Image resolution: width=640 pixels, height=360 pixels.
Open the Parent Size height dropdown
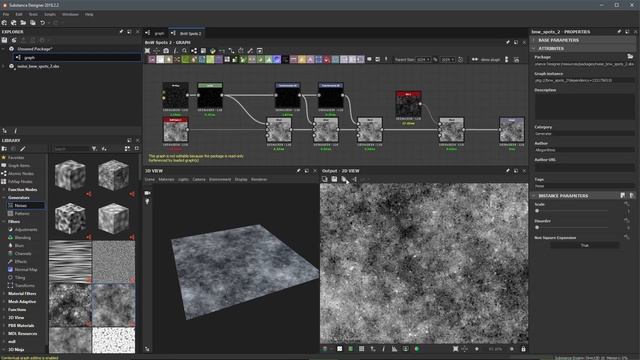[x=447, y=60]
